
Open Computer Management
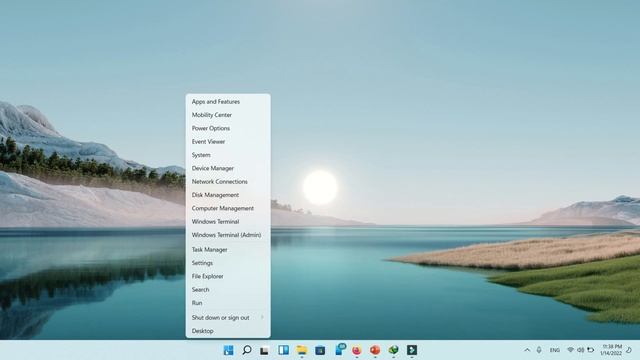[228, 208]
